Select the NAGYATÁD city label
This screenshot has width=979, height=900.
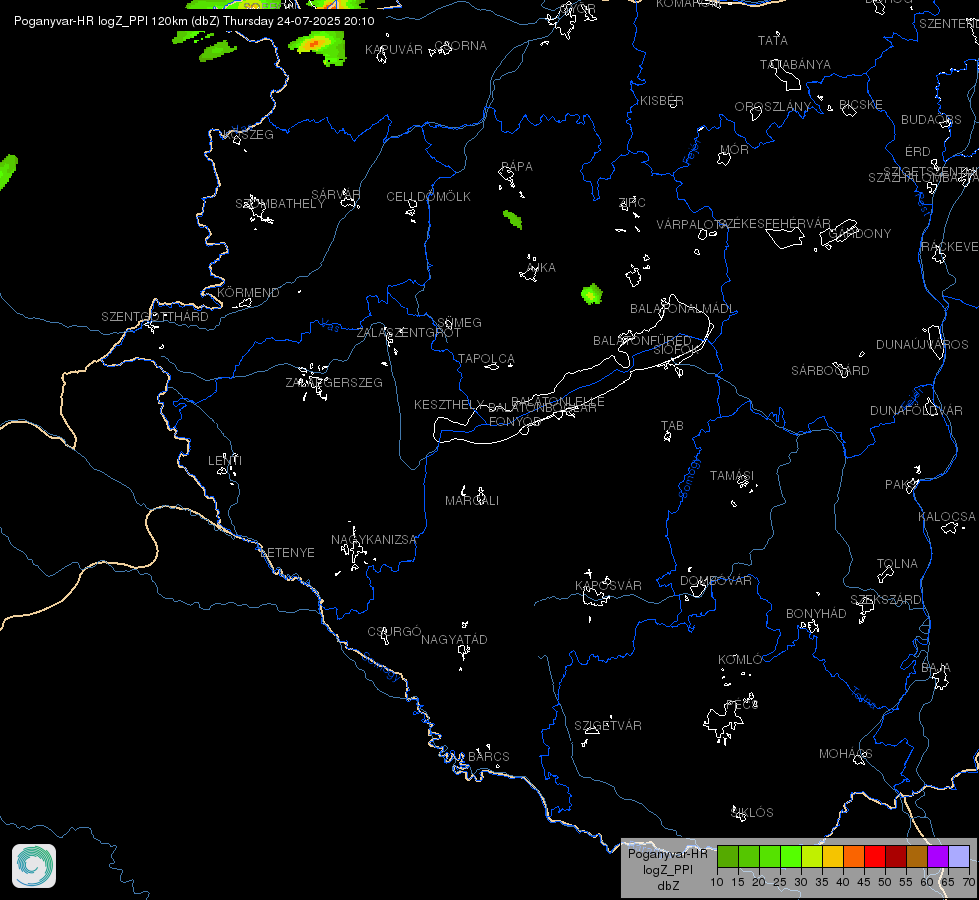(x=454, y=640)
